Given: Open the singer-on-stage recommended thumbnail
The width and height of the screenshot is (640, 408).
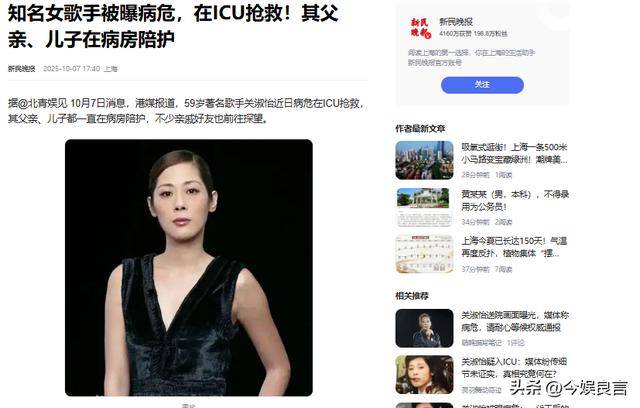Looking at the screenshot, I should pos(424,328).
